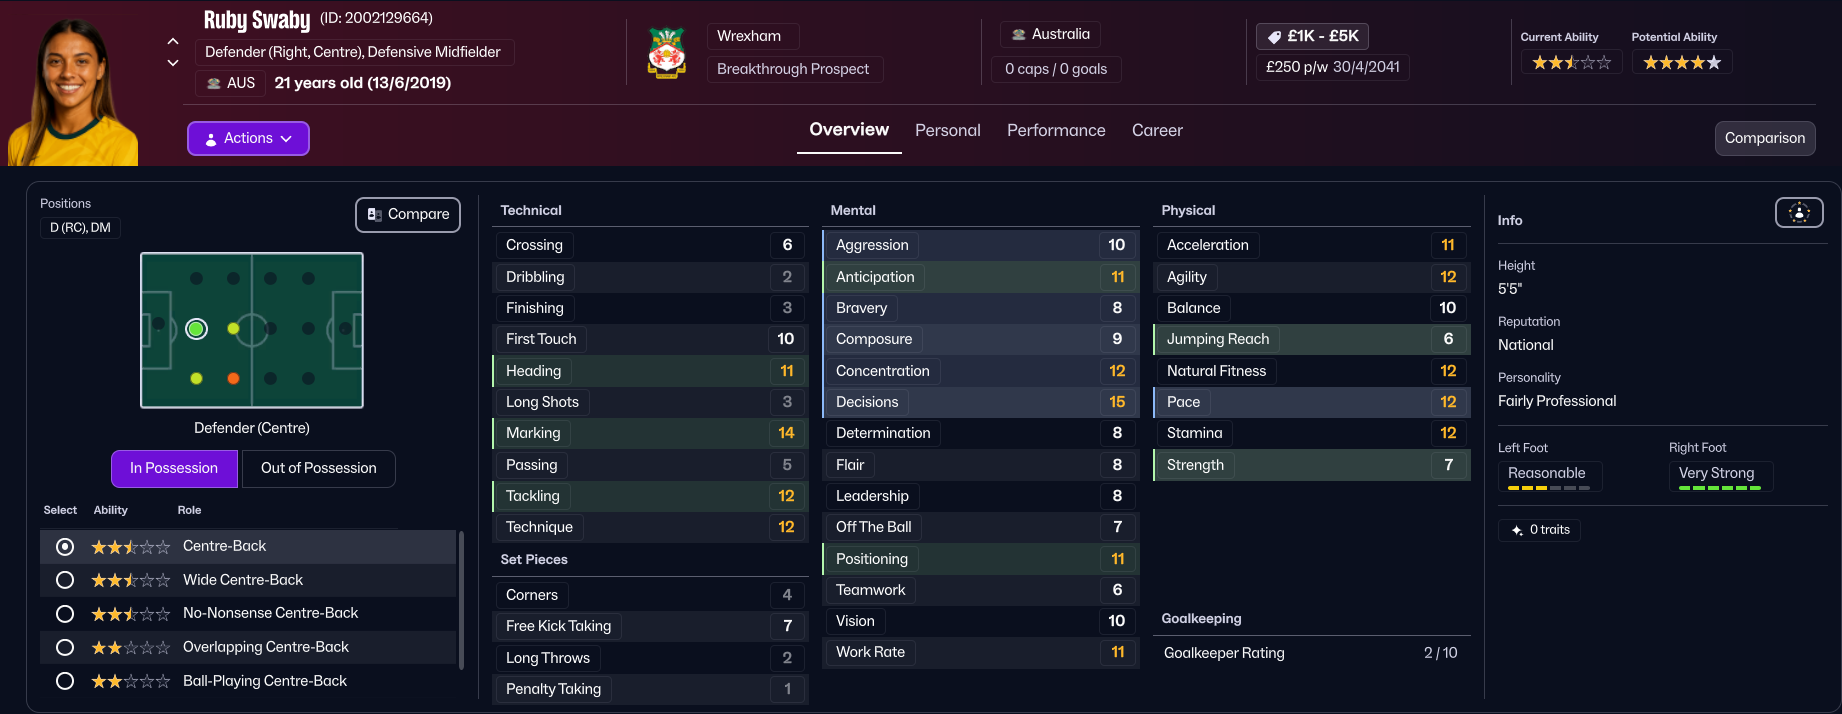This screenshot has height=714, width=1842.
Task: Select the Wide Centre-Back role radio button
Action: (65, 580)
